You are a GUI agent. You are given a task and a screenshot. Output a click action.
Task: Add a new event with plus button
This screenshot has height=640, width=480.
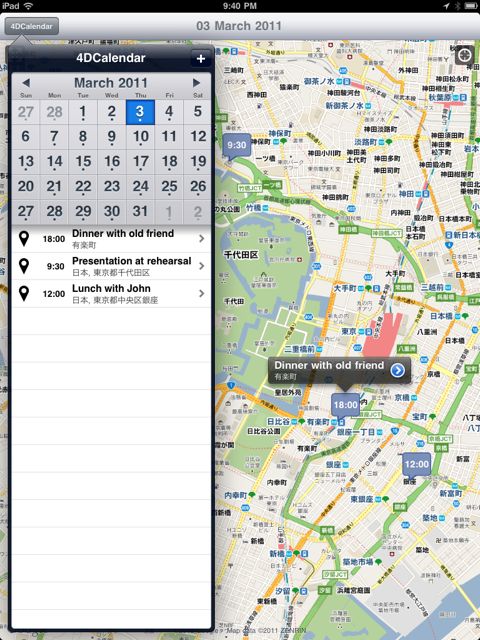[x=200, y=59]
